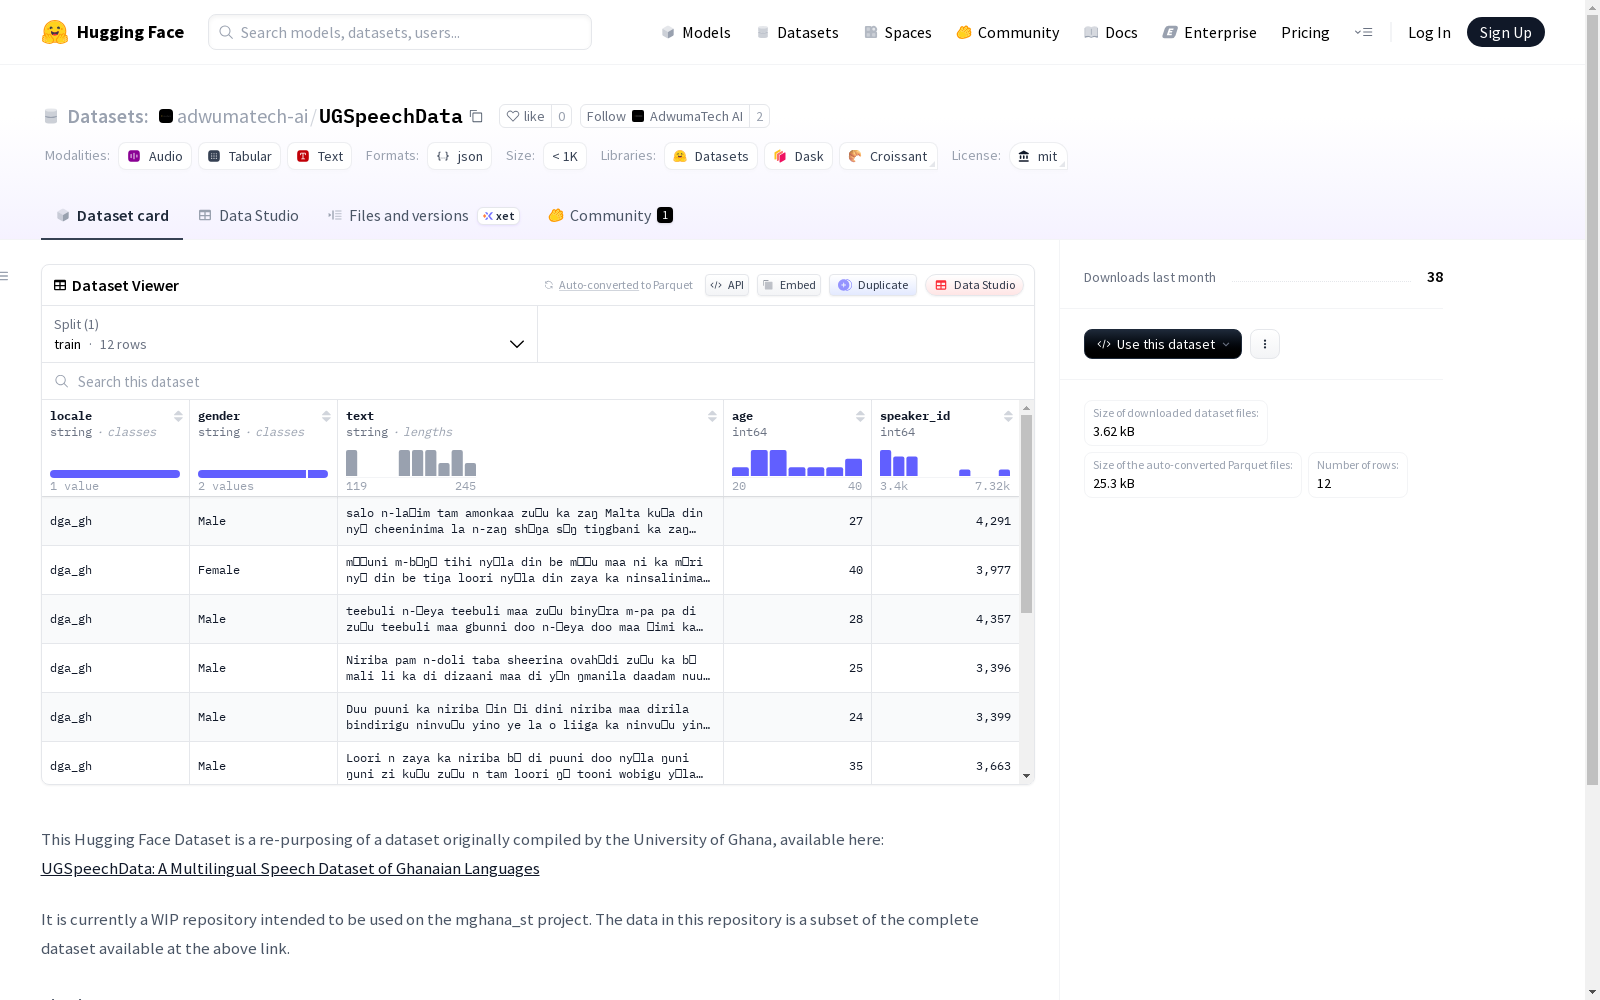1600x1000 pixels.
Task: Open Models in top navigation
Action: coord(696,32)
